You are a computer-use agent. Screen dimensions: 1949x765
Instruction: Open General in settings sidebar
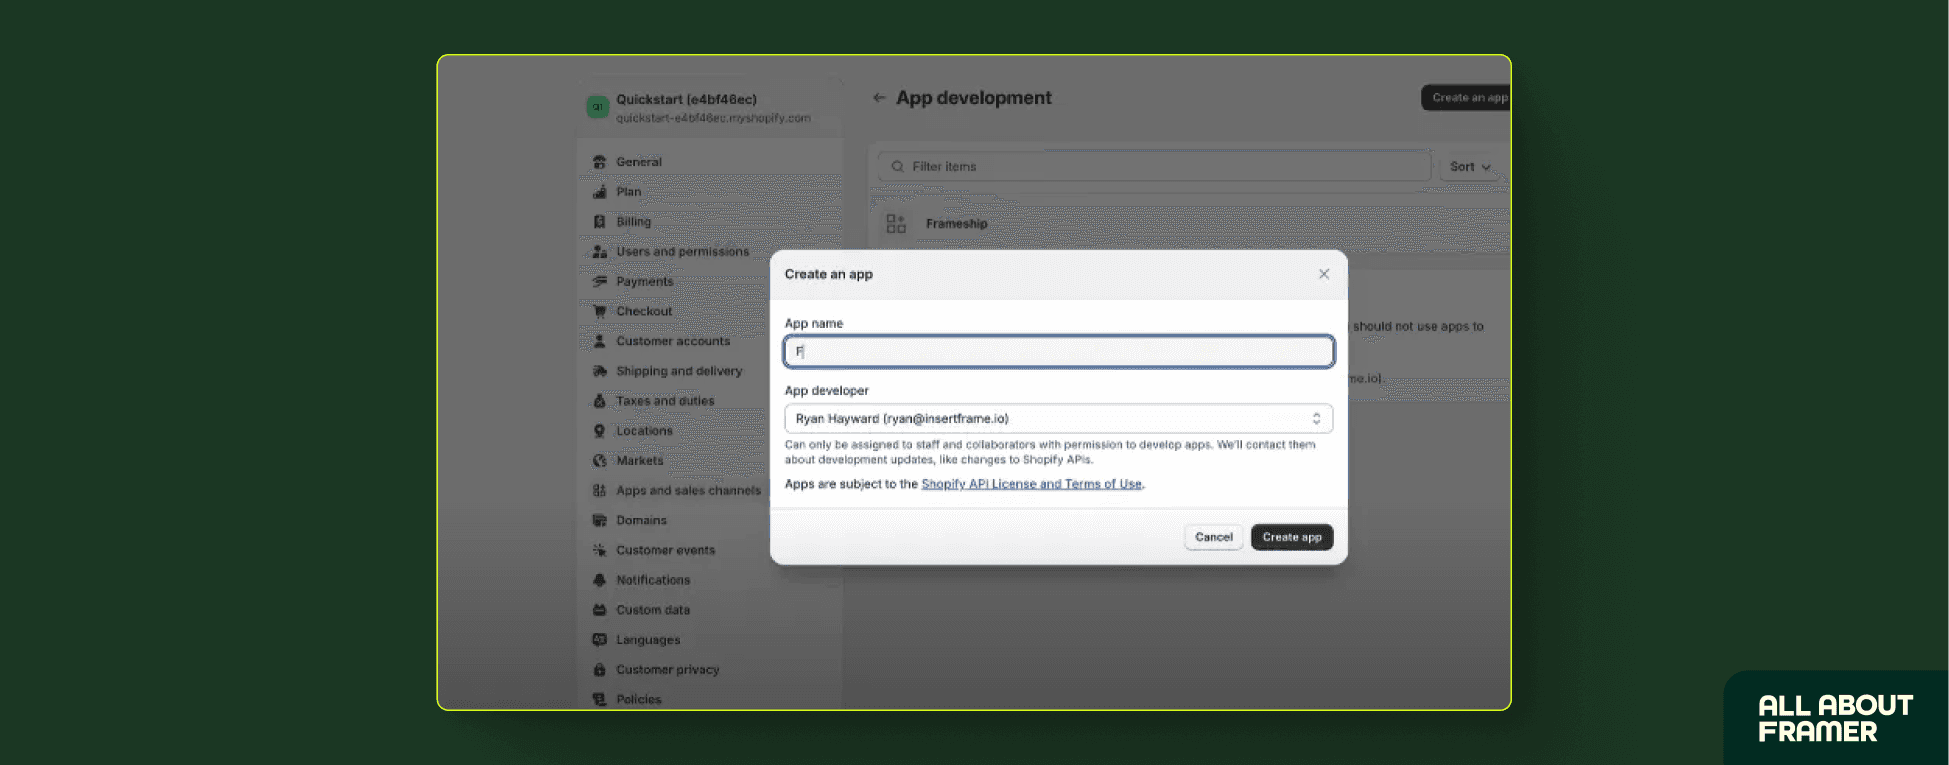639,162
